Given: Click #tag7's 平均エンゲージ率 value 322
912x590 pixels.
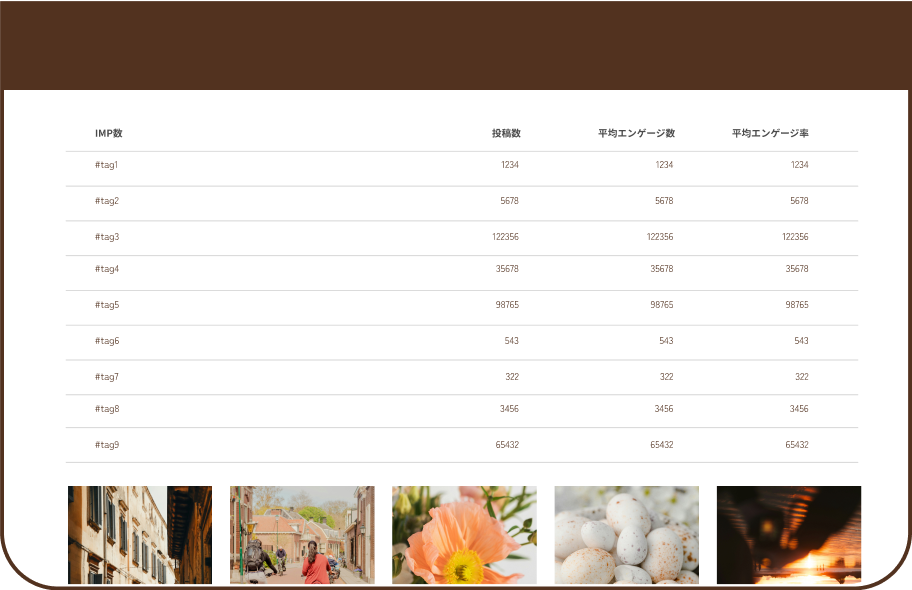Looking at the screenshot, I should pyautogui.click(x=802, y=377).
